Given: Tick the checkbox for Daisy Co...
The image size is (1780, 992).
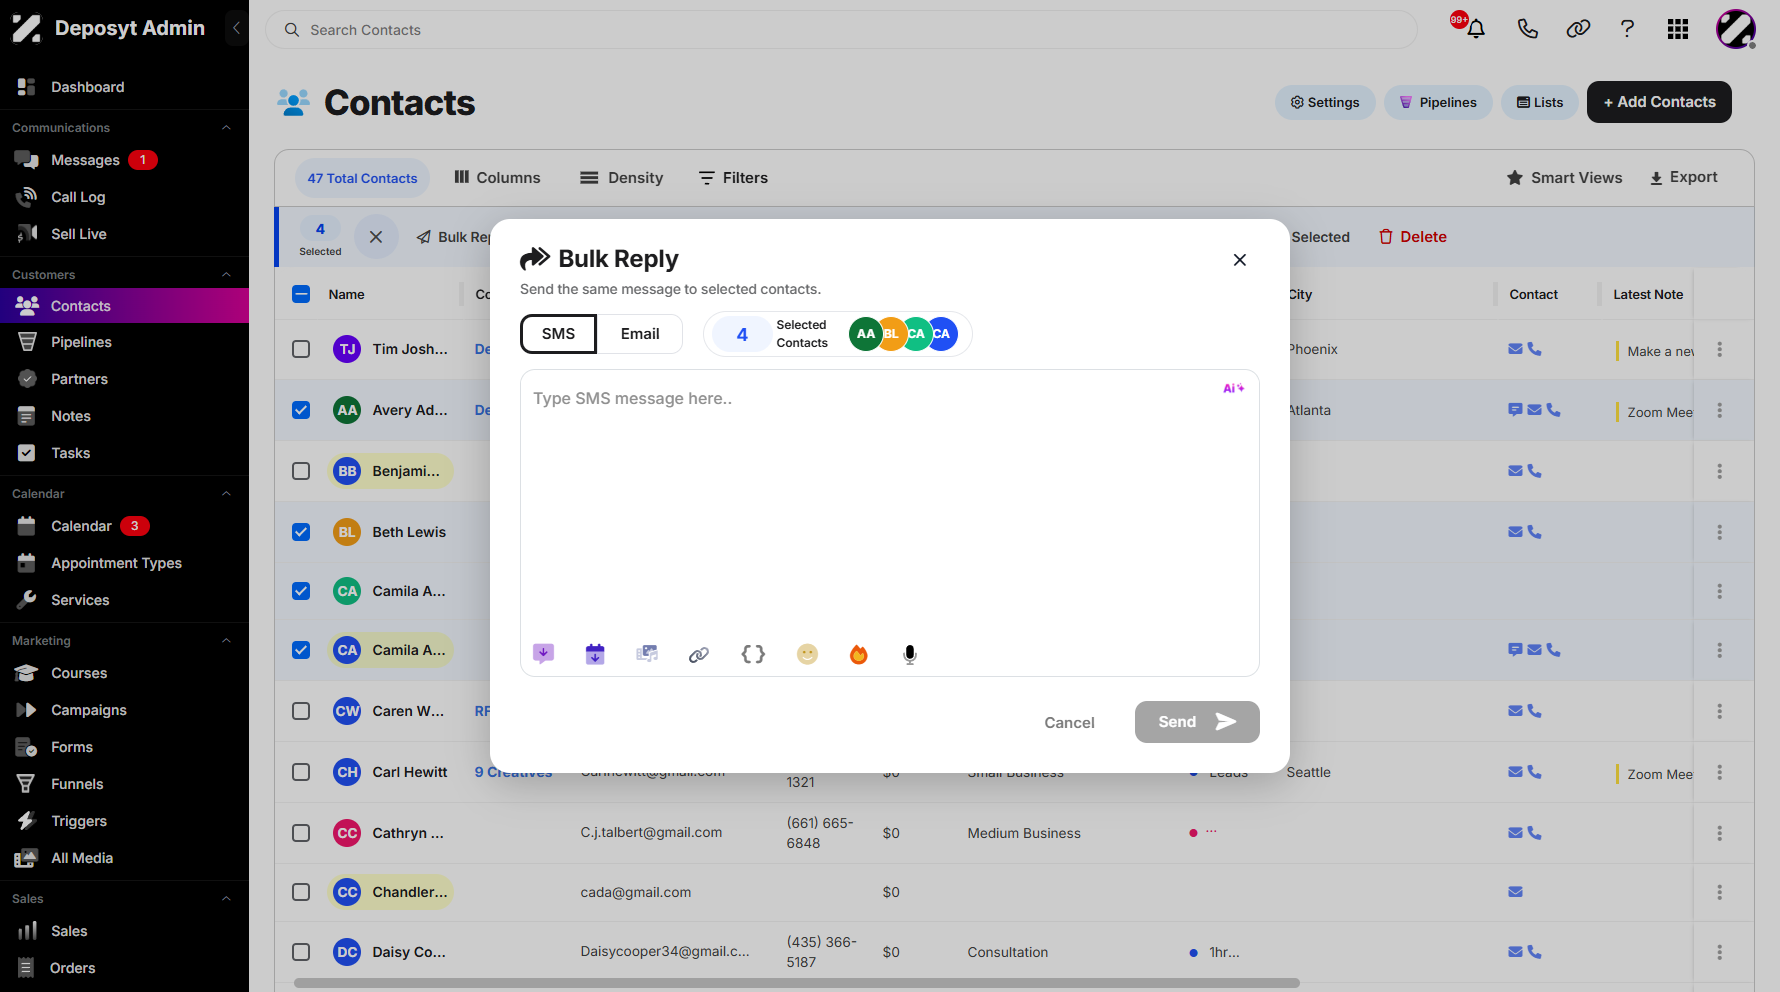Looking at the screenshot, I should tap(301, 952).
